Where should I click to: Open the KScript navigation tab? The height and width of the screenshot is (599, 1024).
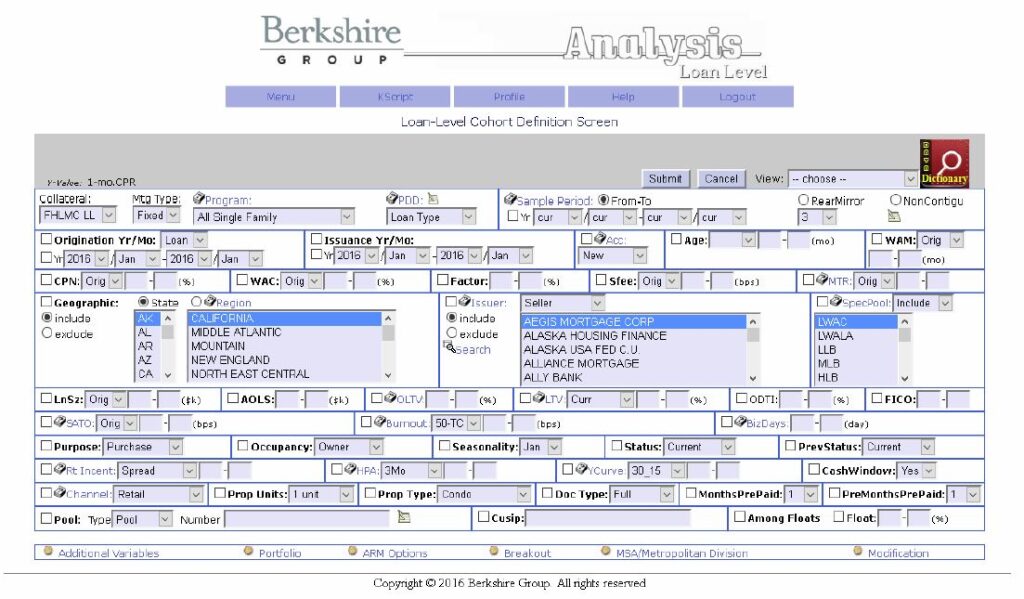pyautogui.click(x=395, y=97)
